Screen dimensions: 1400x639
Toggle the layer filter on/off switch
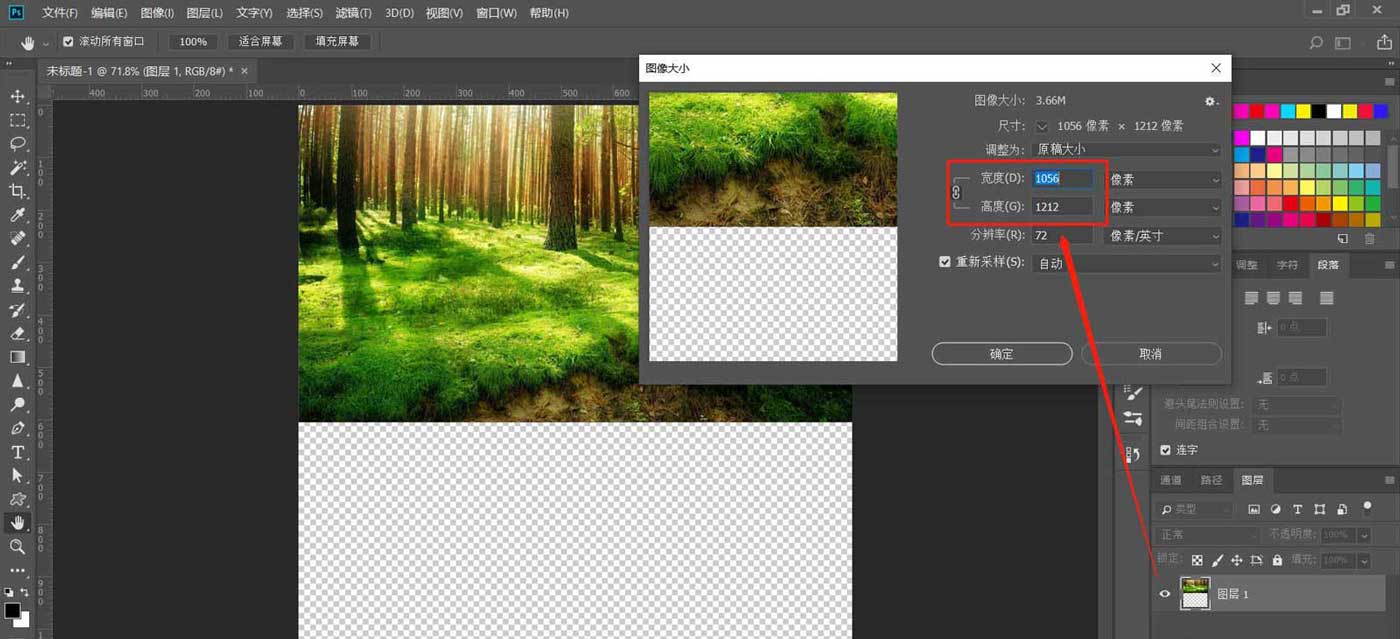click(x=1368, y=508)
